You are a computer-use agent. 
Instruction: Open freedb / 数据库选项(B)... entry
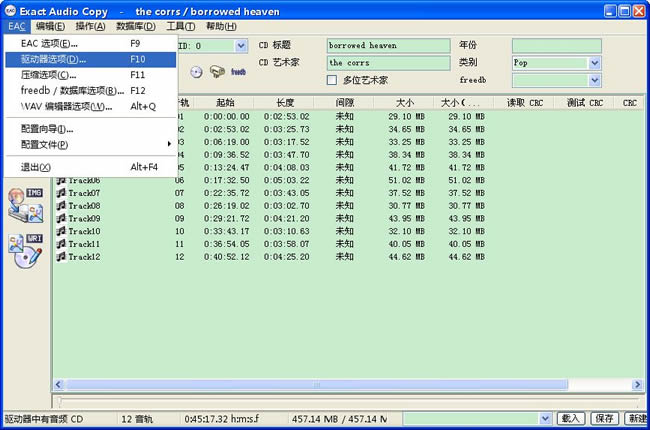[90, 91]
